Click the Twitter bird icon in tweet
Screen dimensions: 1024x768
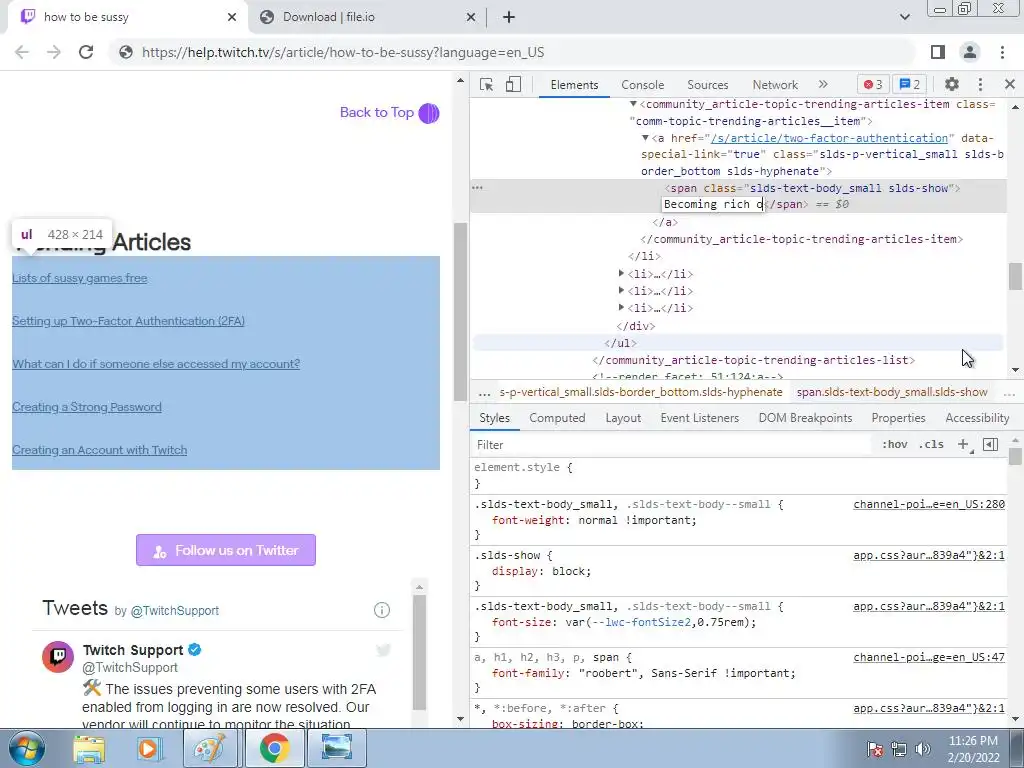383,650
